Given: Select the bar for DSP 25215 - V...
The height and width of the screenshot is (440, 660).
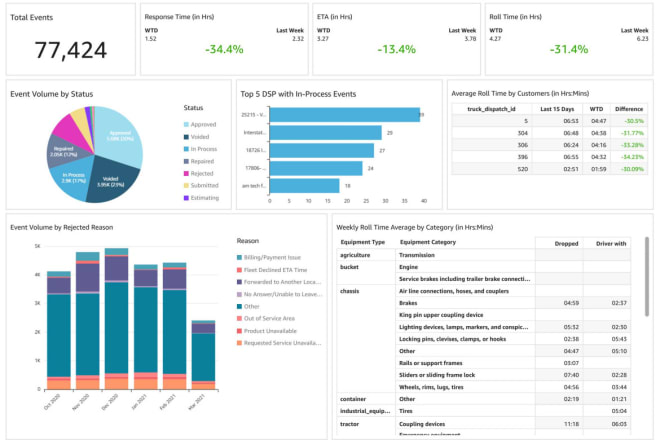Looking at the screenshot, I should [345, 115].
